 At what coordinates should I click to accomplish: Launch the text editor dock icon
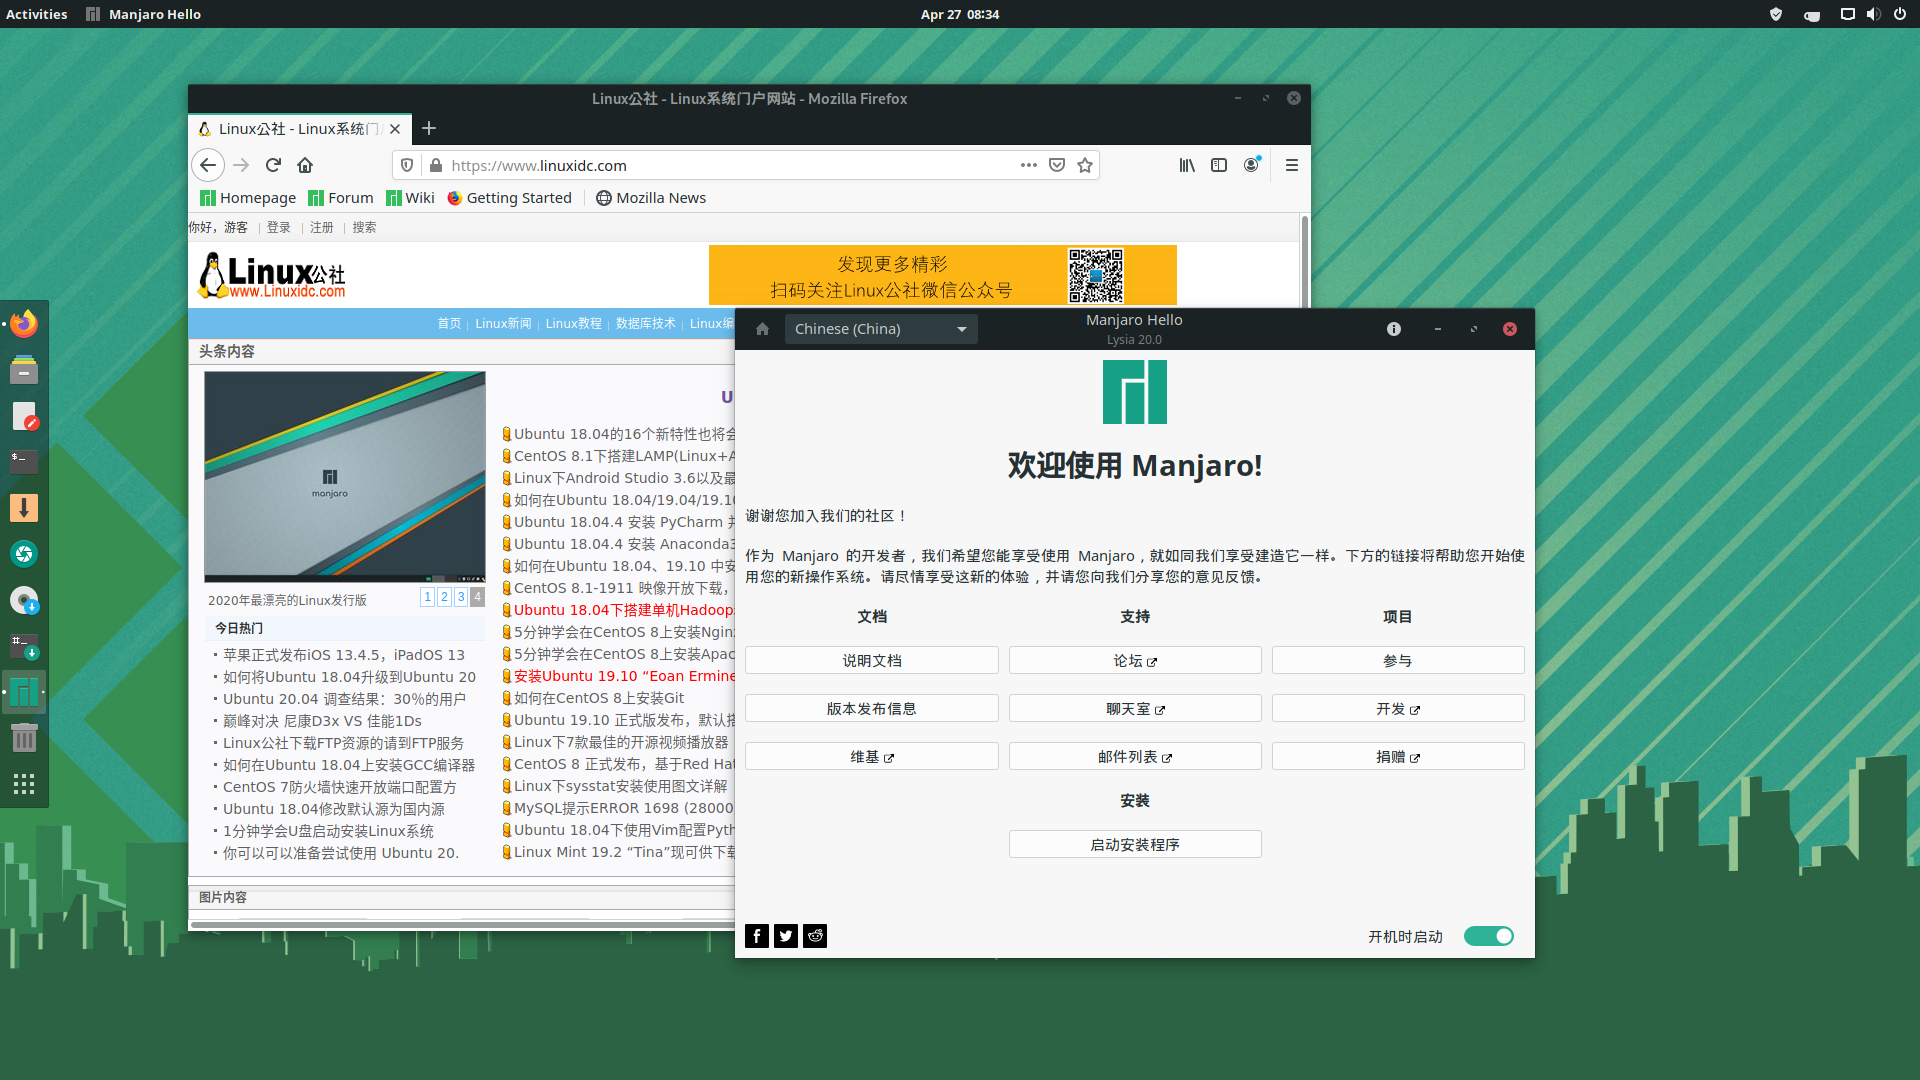point(24,416)
